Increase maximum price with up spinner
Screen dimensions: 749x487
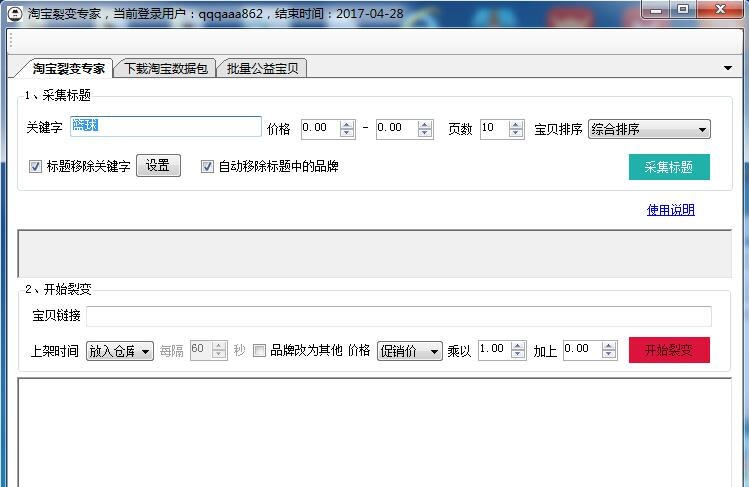click(425, 124)
